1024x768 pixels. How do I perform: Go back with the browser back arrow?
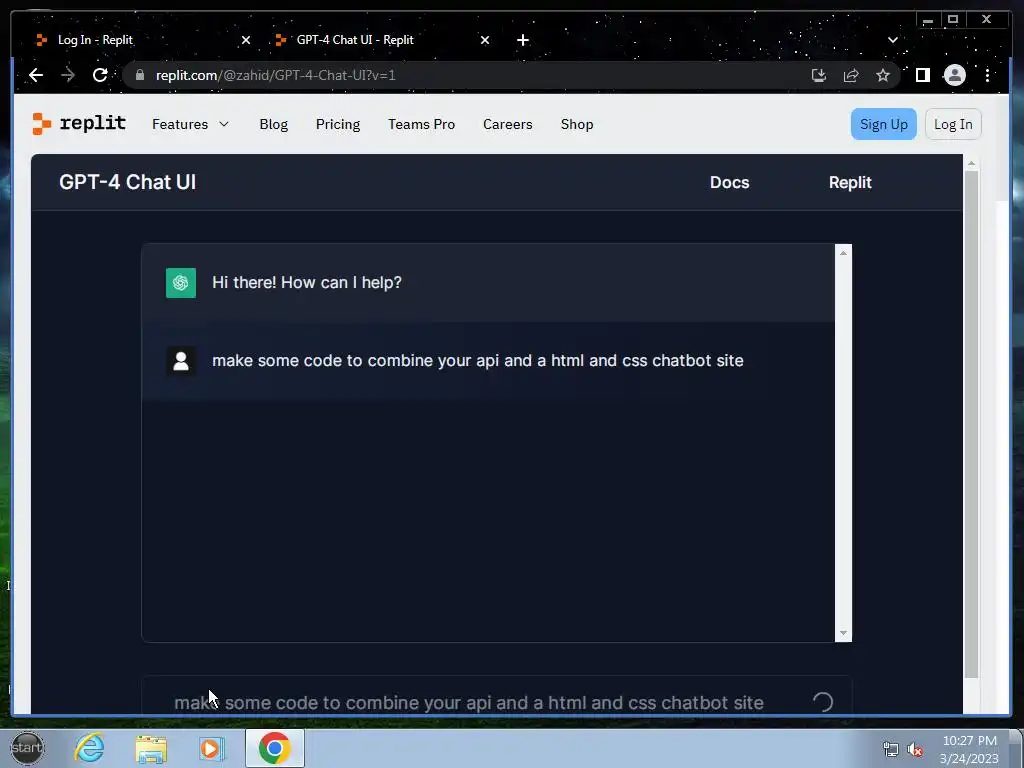[36, 75]
